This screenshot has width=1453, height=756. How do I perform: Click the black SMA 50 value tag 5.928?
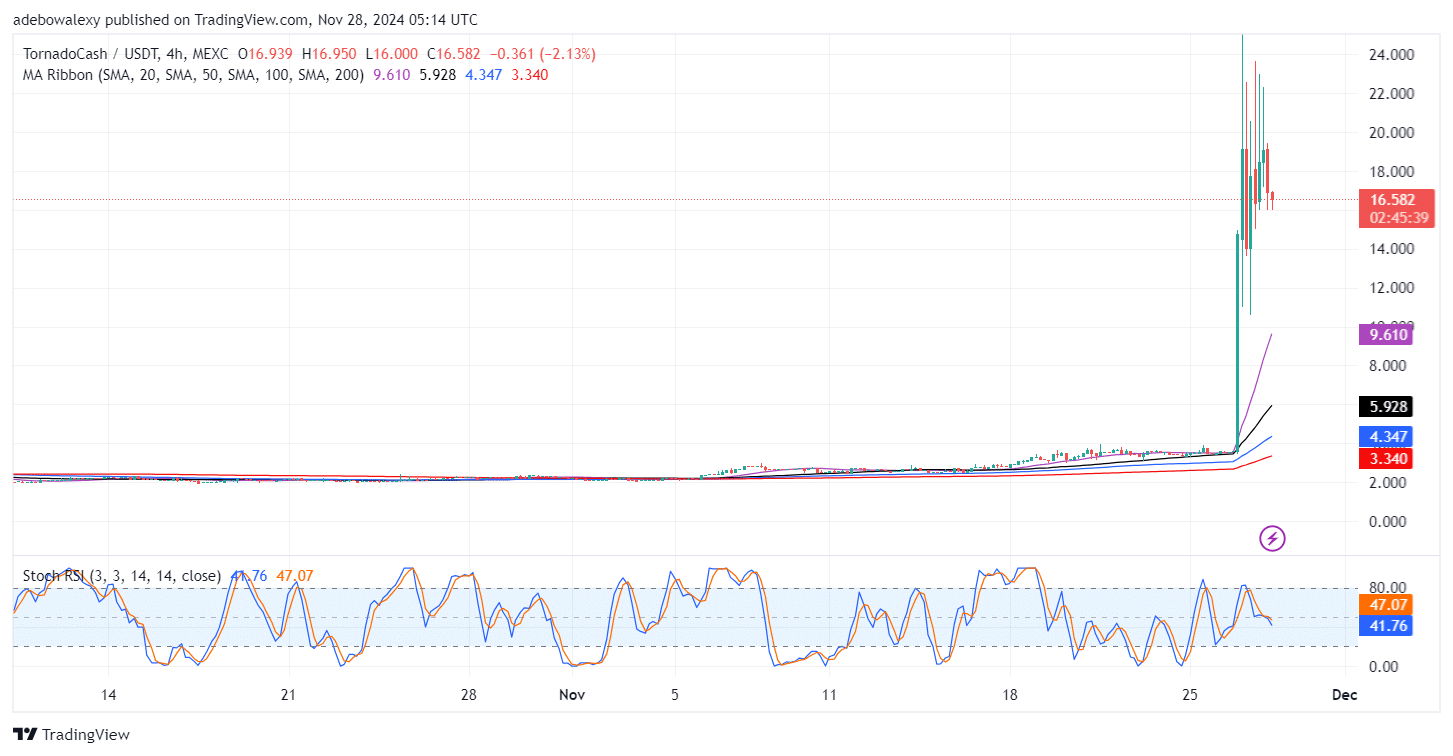click(x=1385, y=407)
